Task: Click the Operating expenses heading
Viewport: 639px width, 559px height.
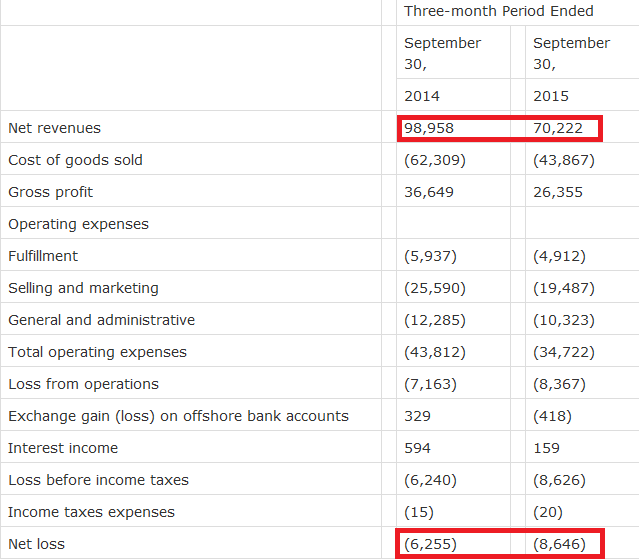Action: (x=78, y=224)
